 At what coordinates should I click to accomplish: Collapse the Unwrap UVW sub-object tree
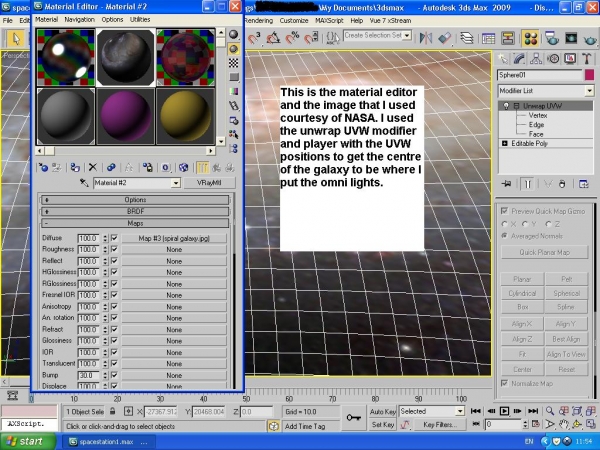coord(517,106)
